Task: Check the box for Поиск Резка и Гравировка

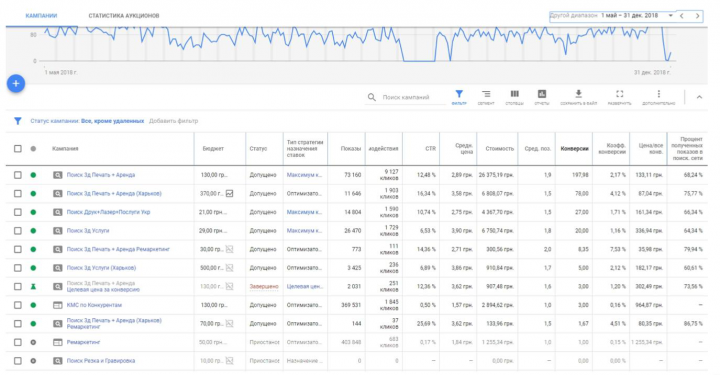Action: coord(17,361)
